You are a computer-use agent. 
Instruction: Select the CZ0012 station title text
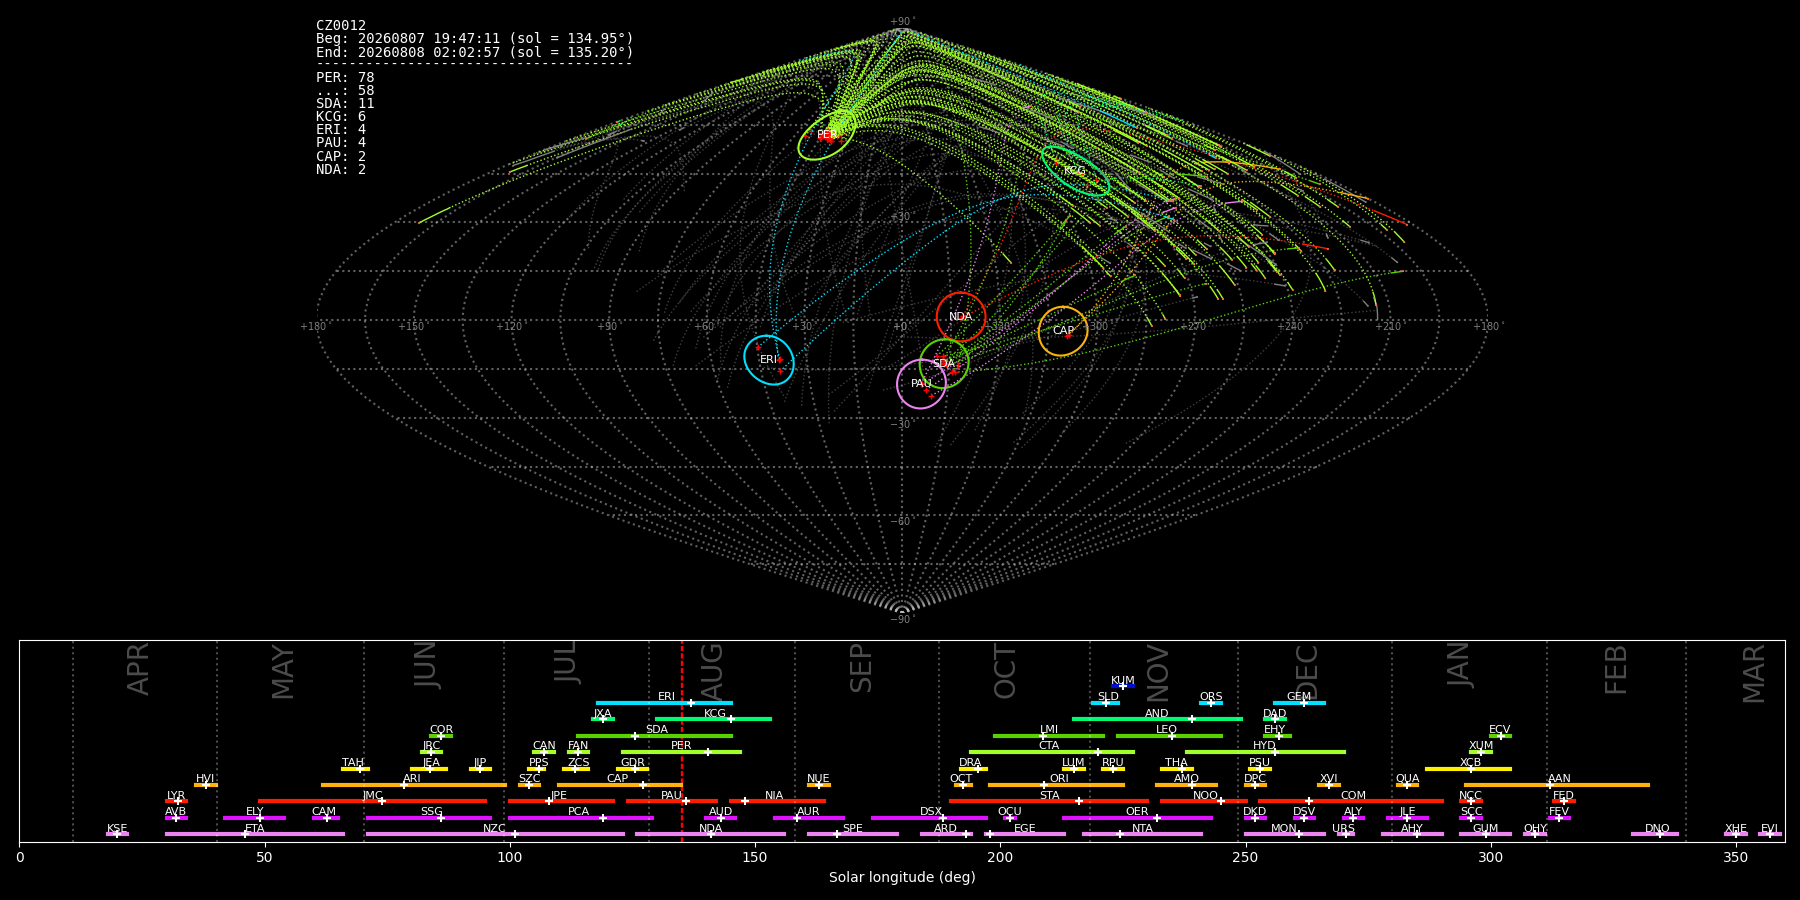(x=341, y=25)
